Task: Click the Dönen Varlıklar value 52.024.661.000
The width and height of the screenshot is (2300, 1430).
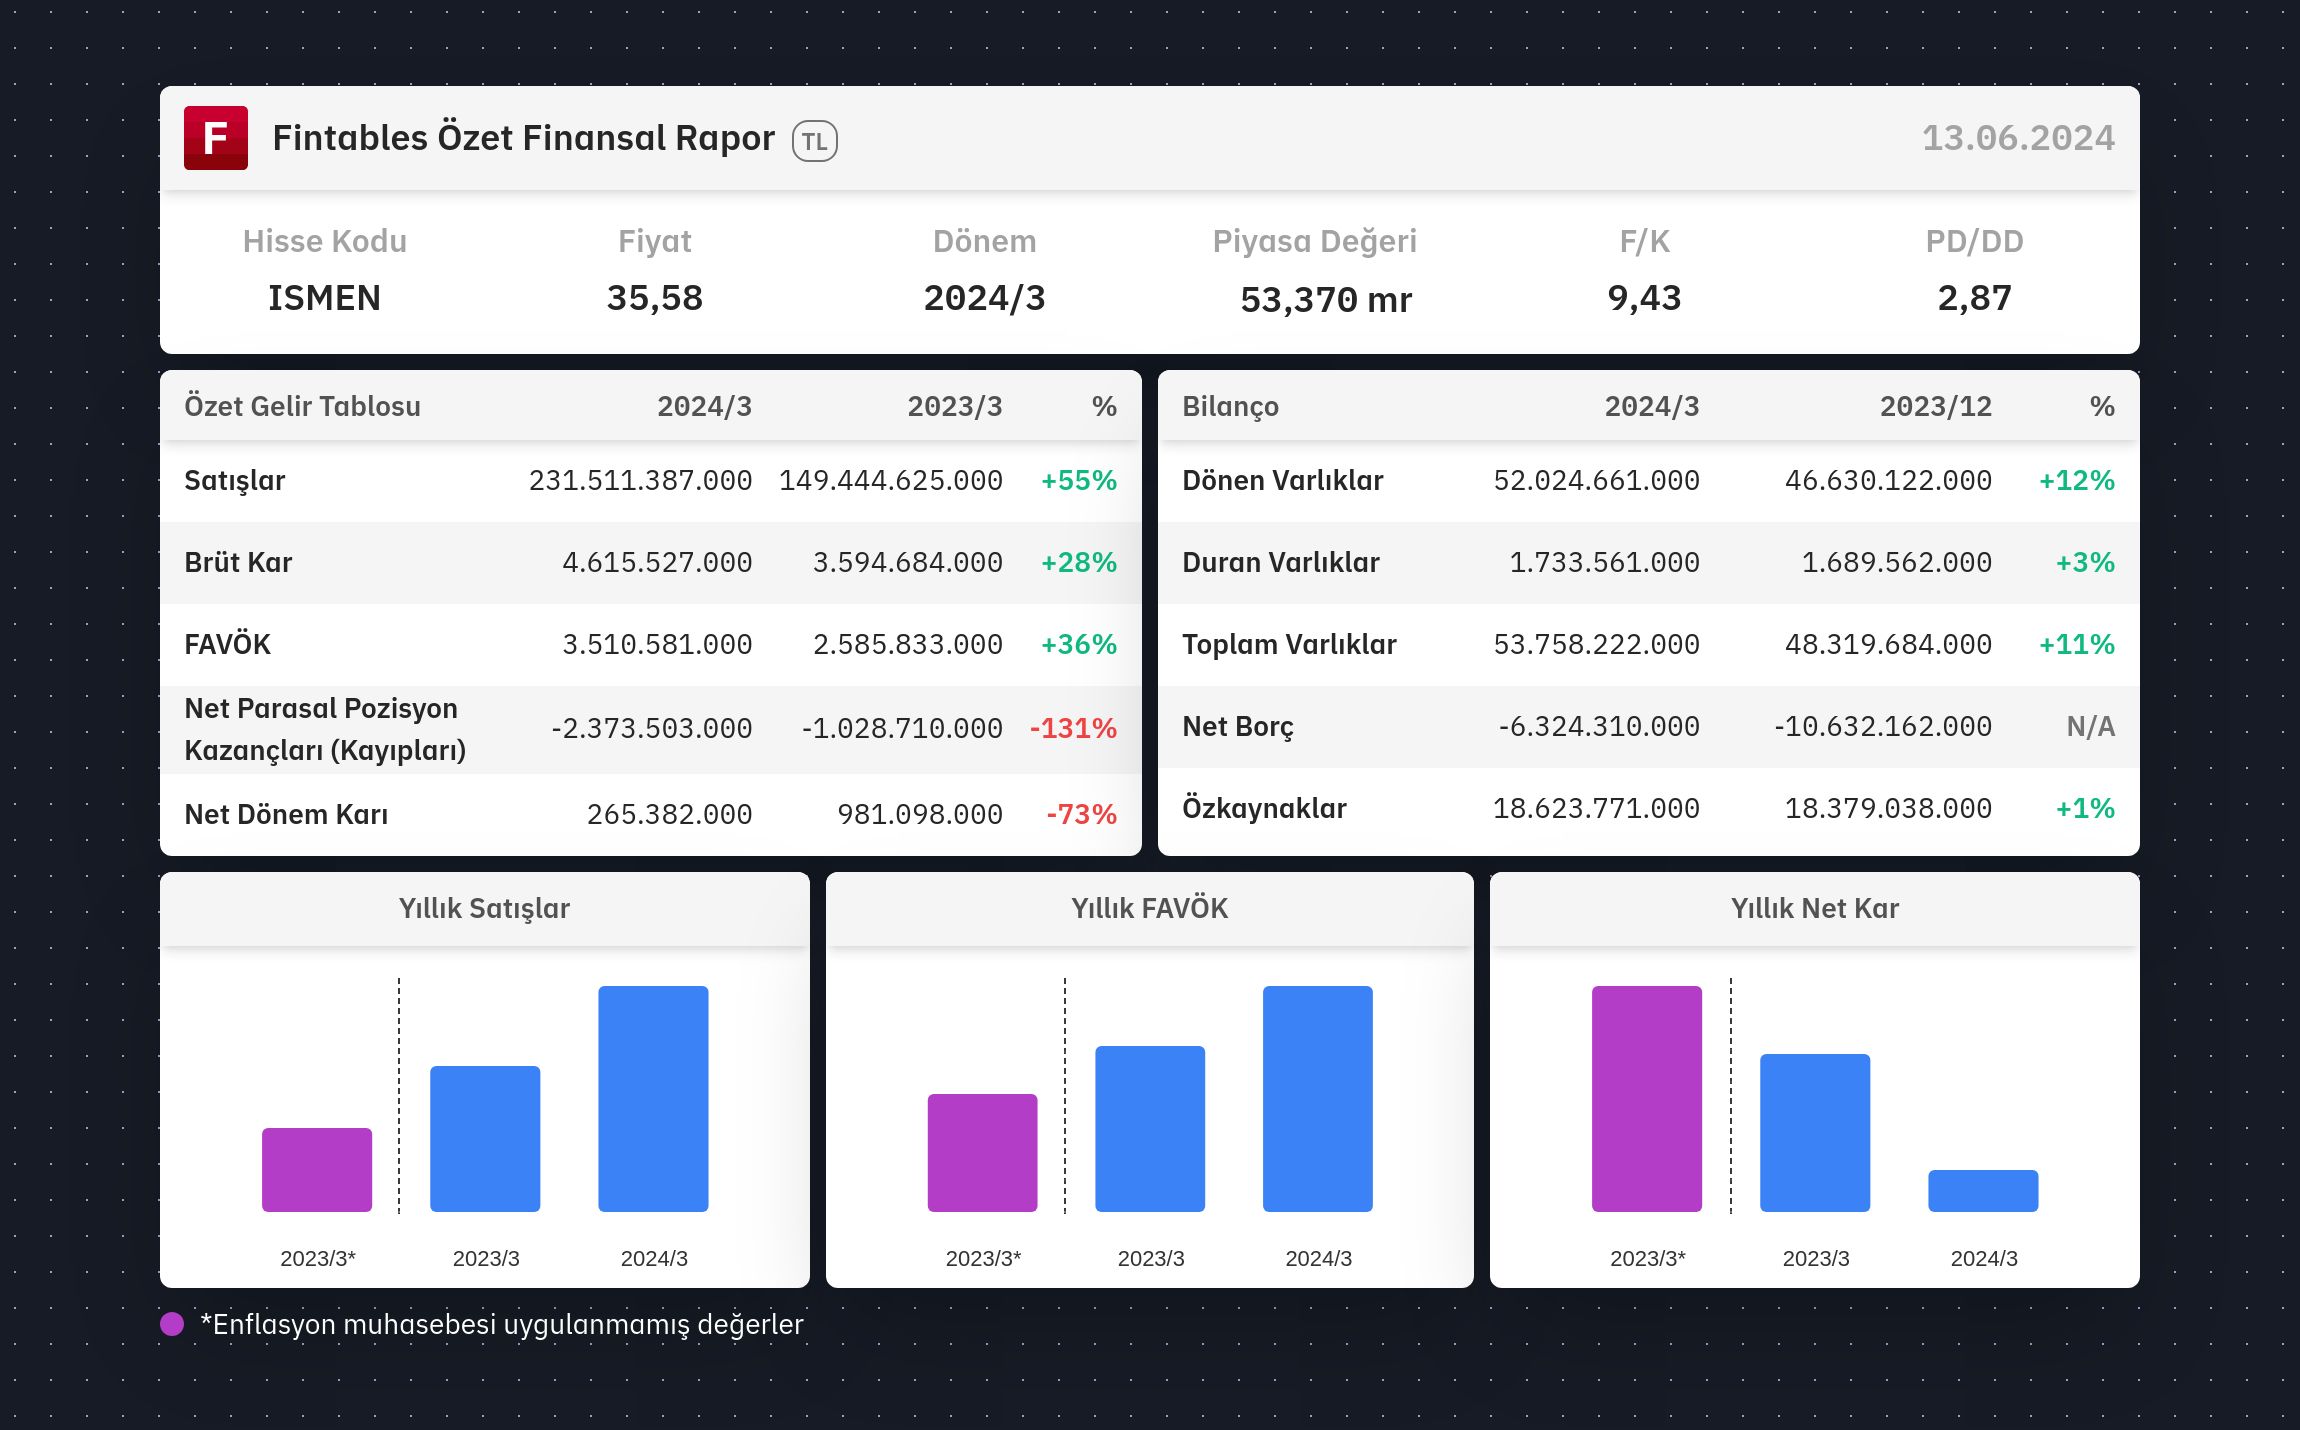Action: coord(1596,481)
